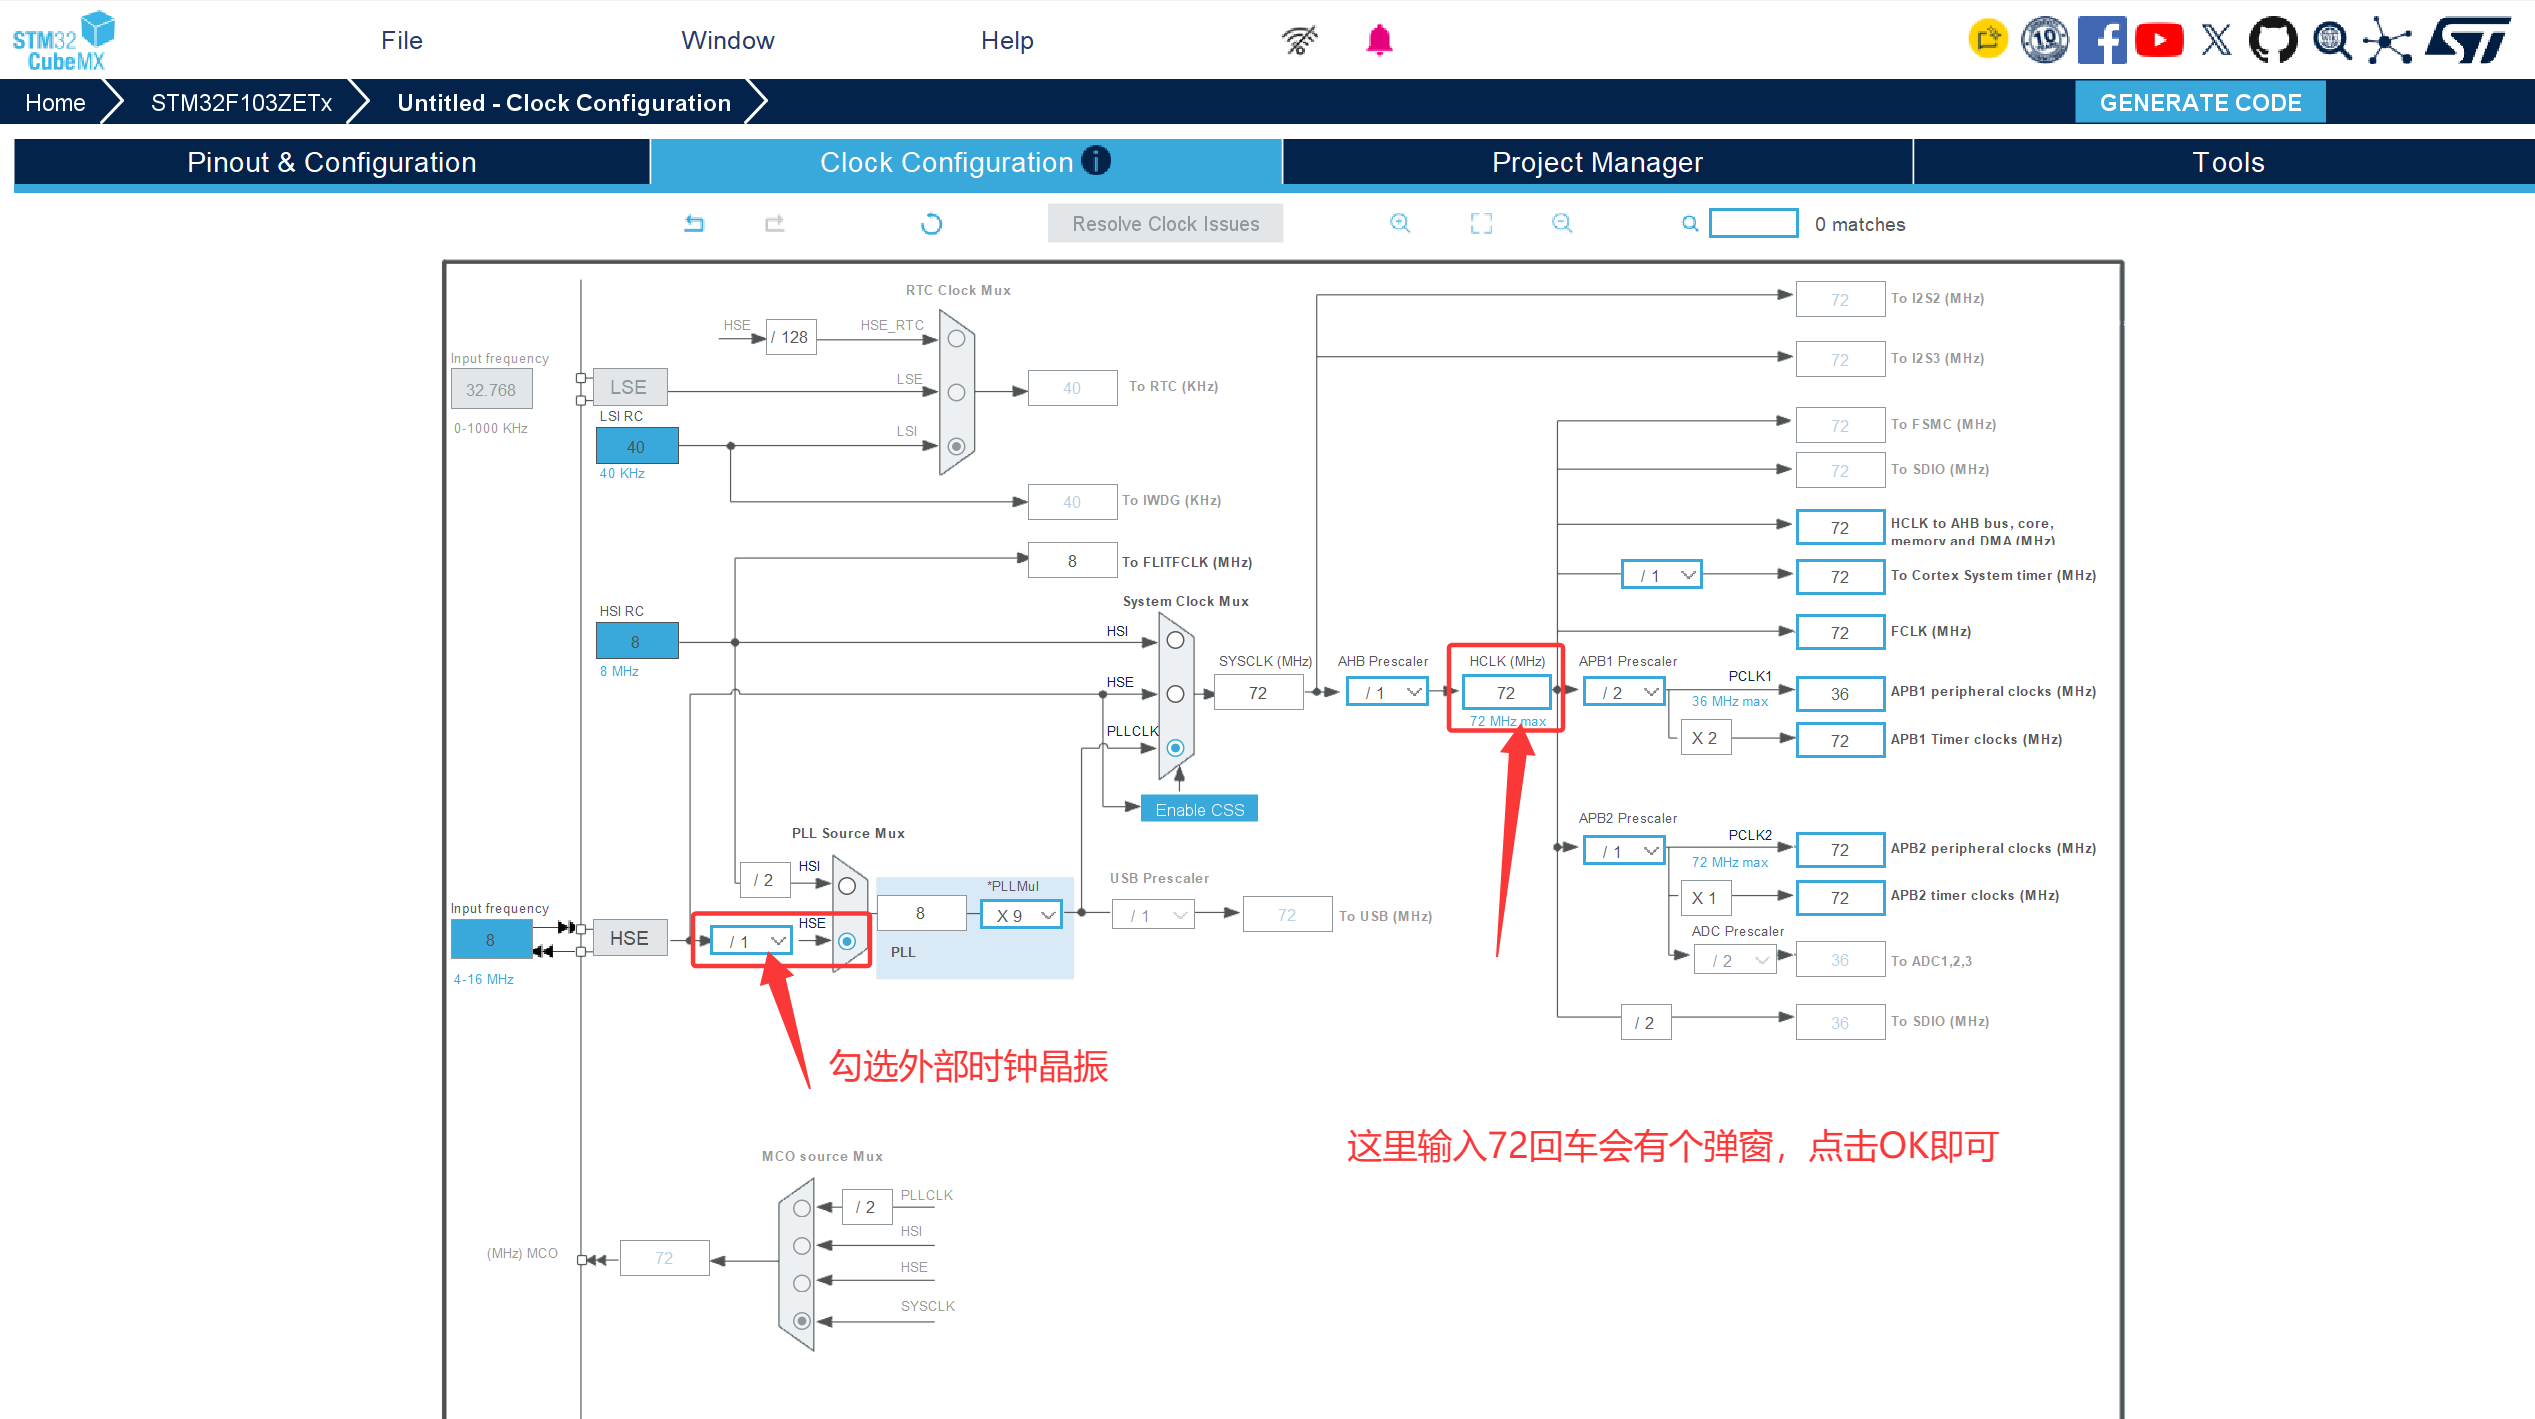The image size is (2535, 1419).
Task: Open the ADC Prescaler /2 dropdown
Action: (x=1735, y=960)
